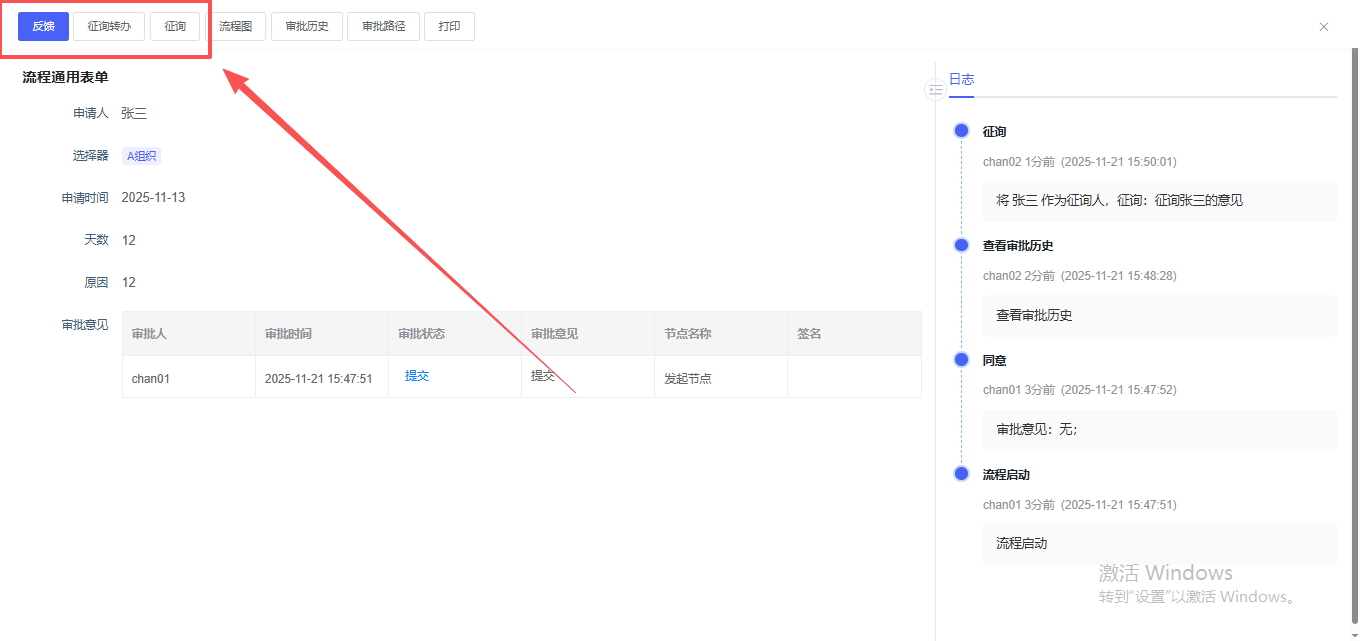Switch to the 日志 tab
This screenshot has width=1360, height=641.
click(x=961, y=79)
